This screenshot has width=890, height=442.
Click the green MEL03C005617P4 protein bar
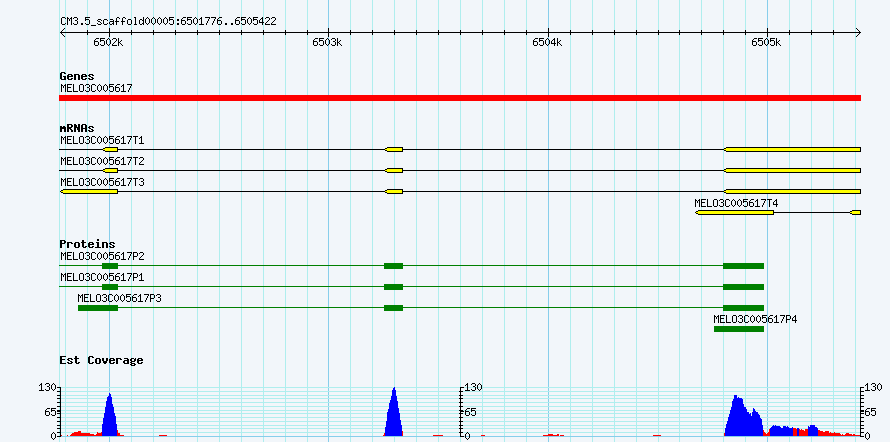point(738,329)
